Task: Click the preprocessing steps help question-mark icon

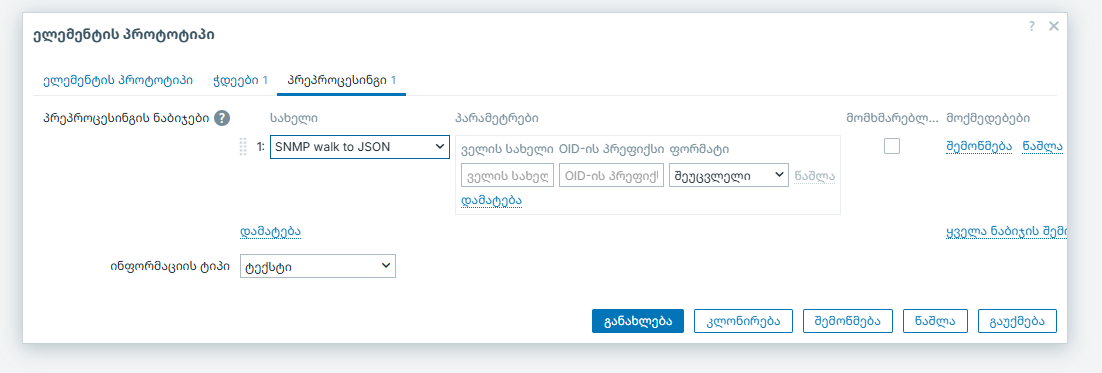Action: click(222, 118)
